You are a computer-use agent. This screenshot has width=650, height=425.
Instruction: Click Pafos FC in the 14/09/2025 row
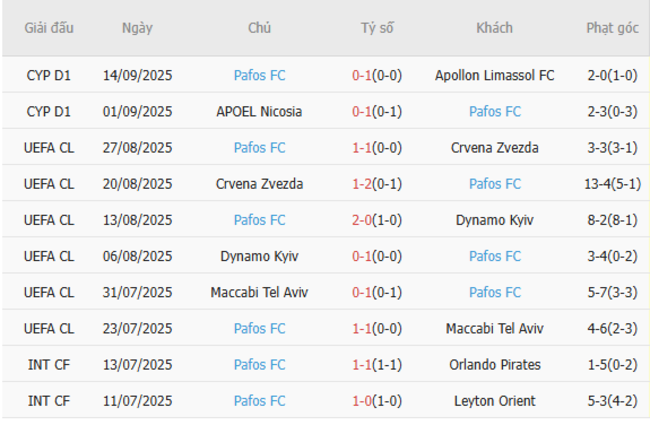[x=259, y=75]
